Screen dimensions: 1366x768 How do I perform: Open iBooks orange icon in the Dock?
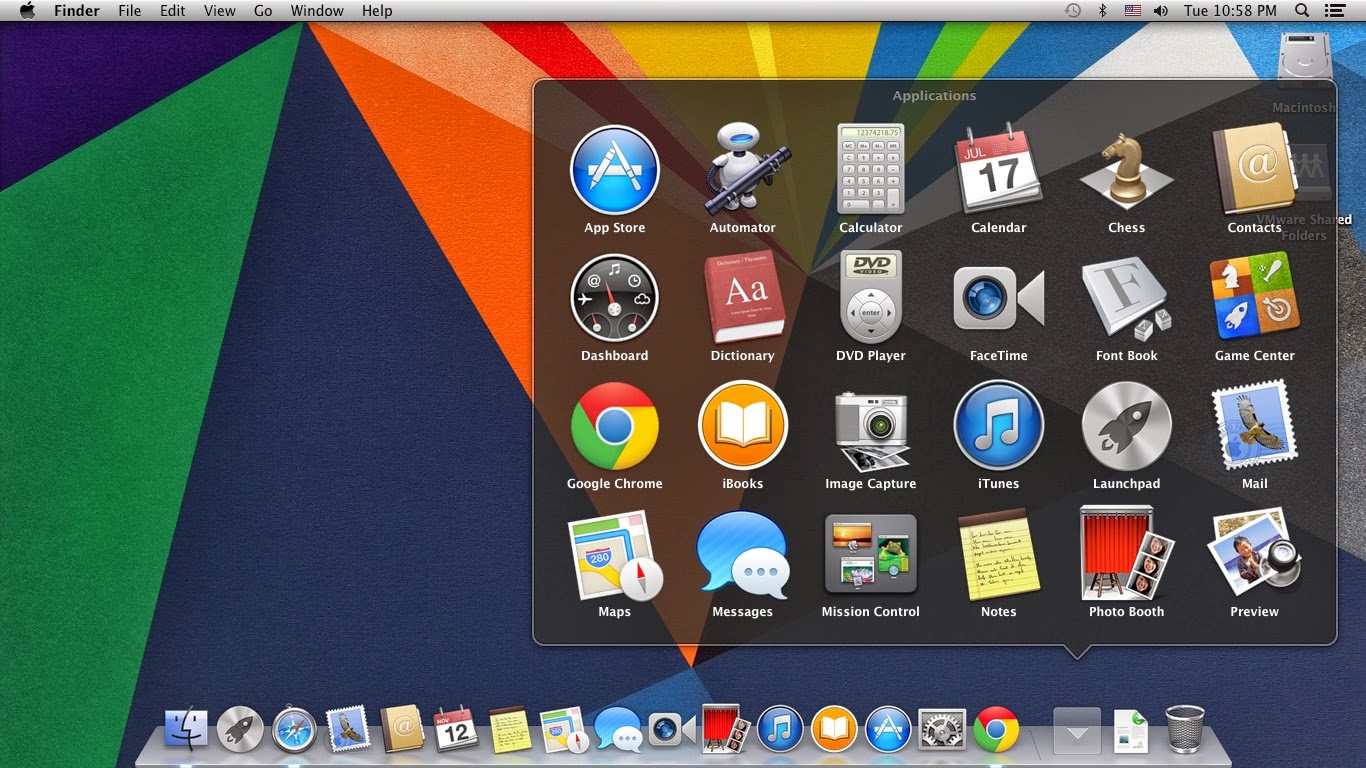click(x=834, y=729)
